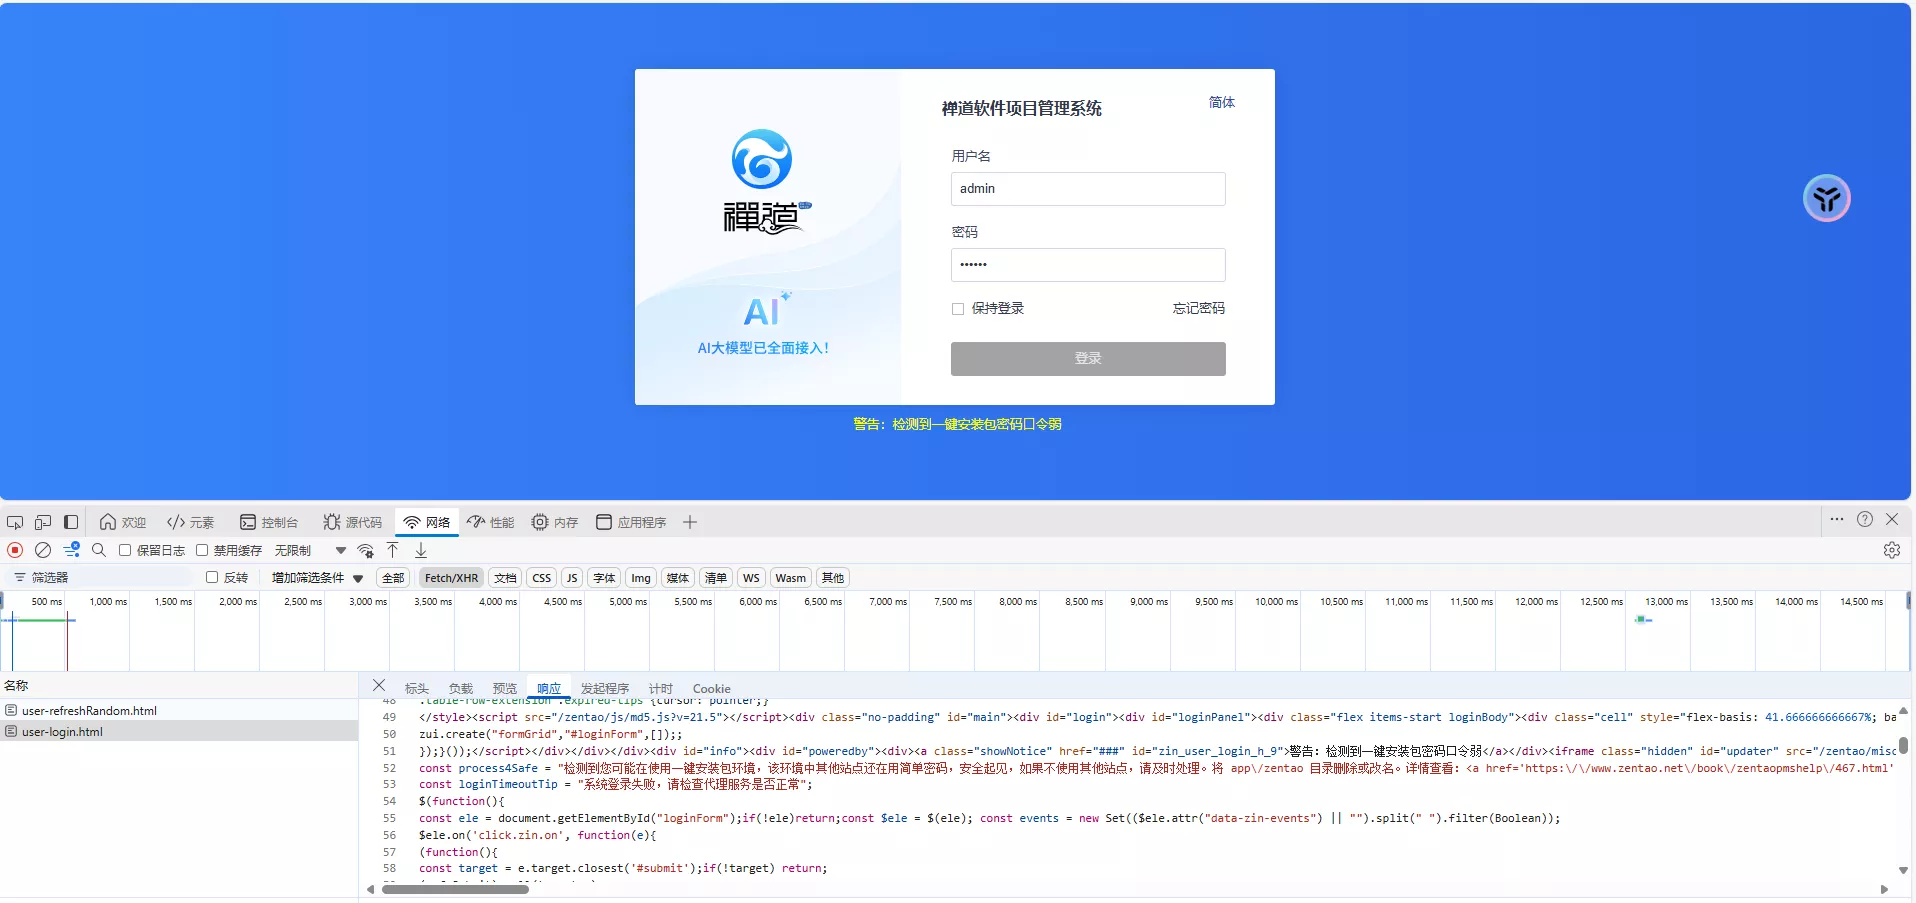Open the 性能 performance tab
Viewport: 1916px width, 903px height.
[491, 522]
